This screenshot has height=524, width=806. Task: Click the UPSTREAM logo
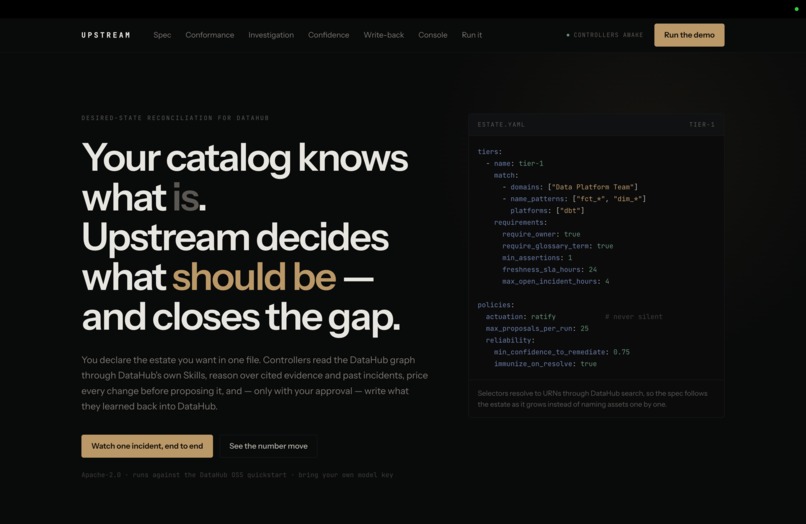coord(106,35)
